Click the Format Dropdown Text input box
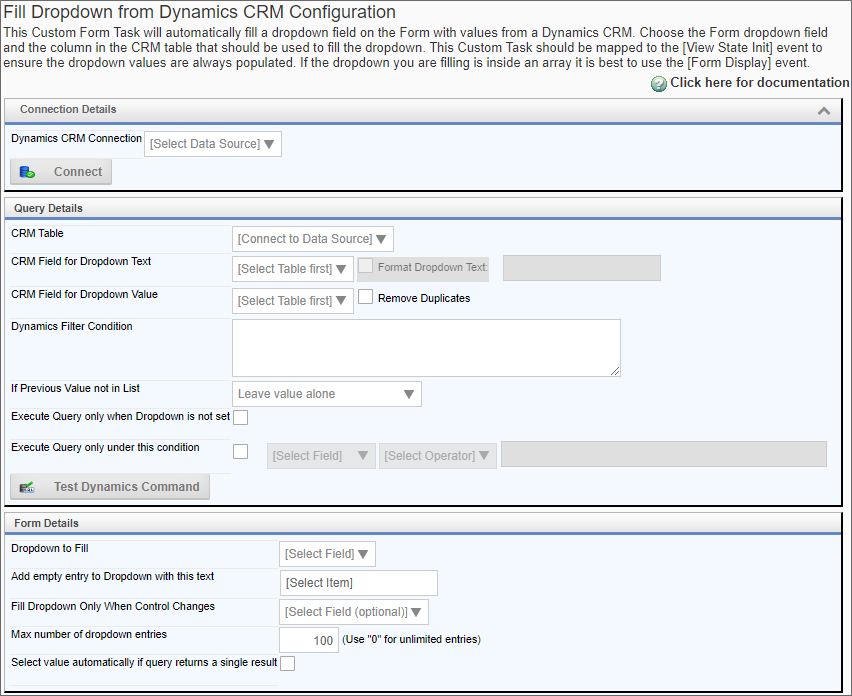Viewport: 852px width, 696px height. pos(581,268)
